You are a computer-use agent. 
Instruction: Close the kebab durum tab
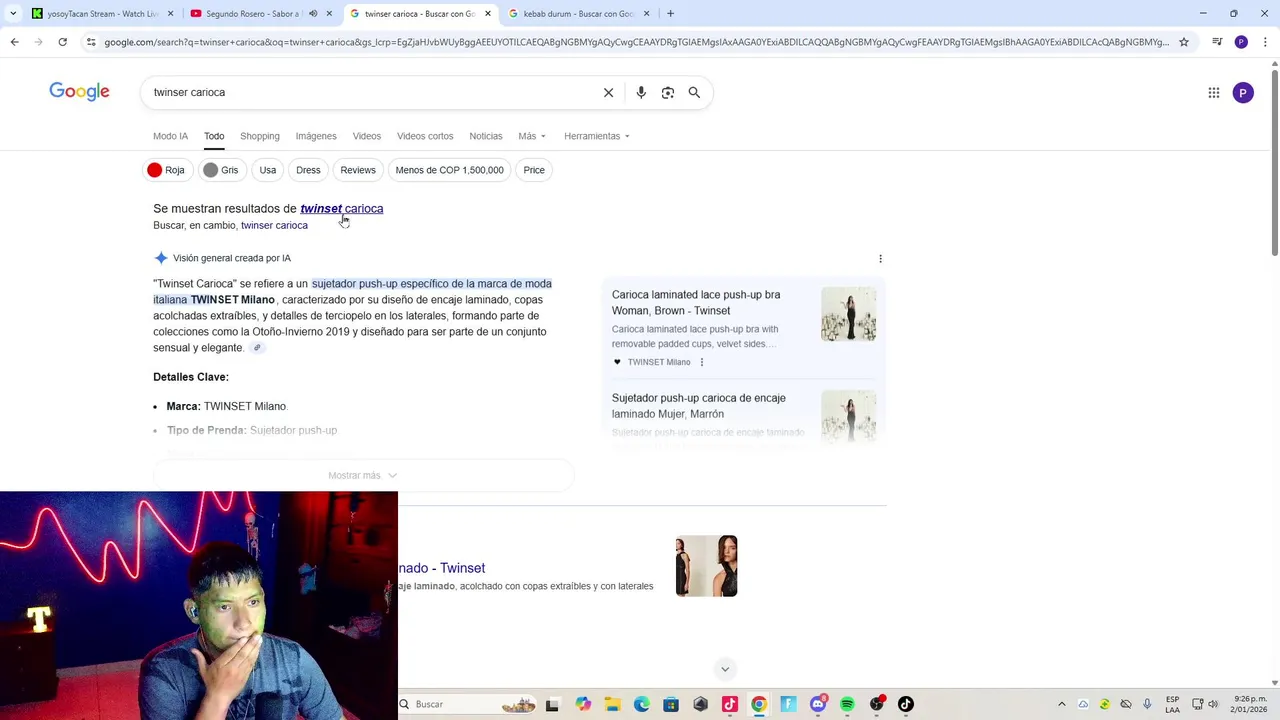646,14
